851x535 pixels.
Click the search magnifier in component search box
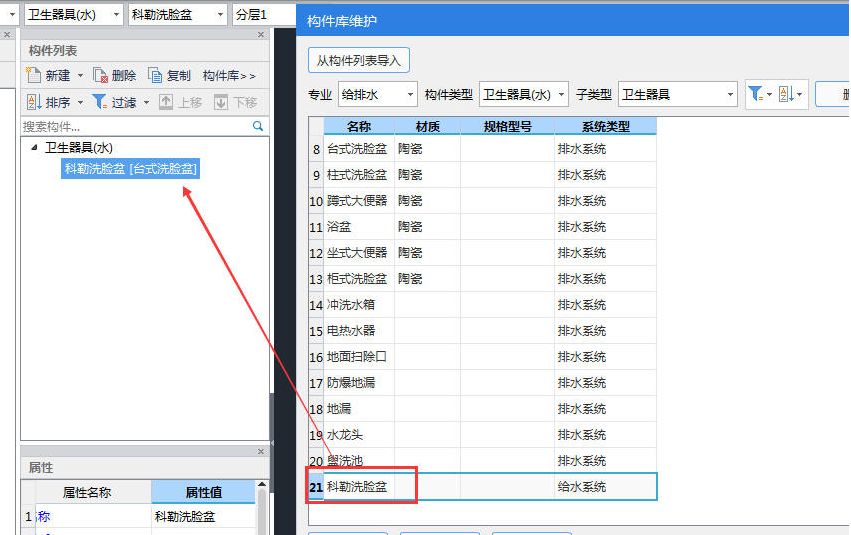(x=258, y=127)
